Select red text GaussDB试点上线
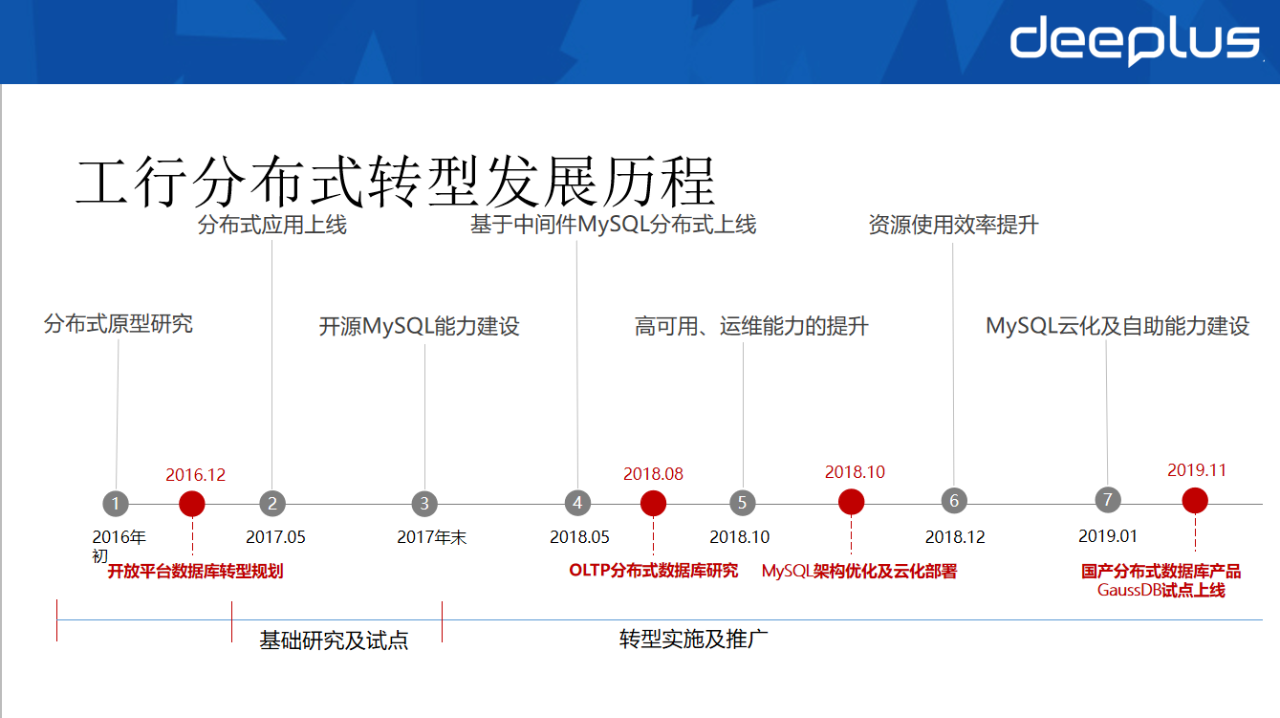 click(x=1161, y=590)
